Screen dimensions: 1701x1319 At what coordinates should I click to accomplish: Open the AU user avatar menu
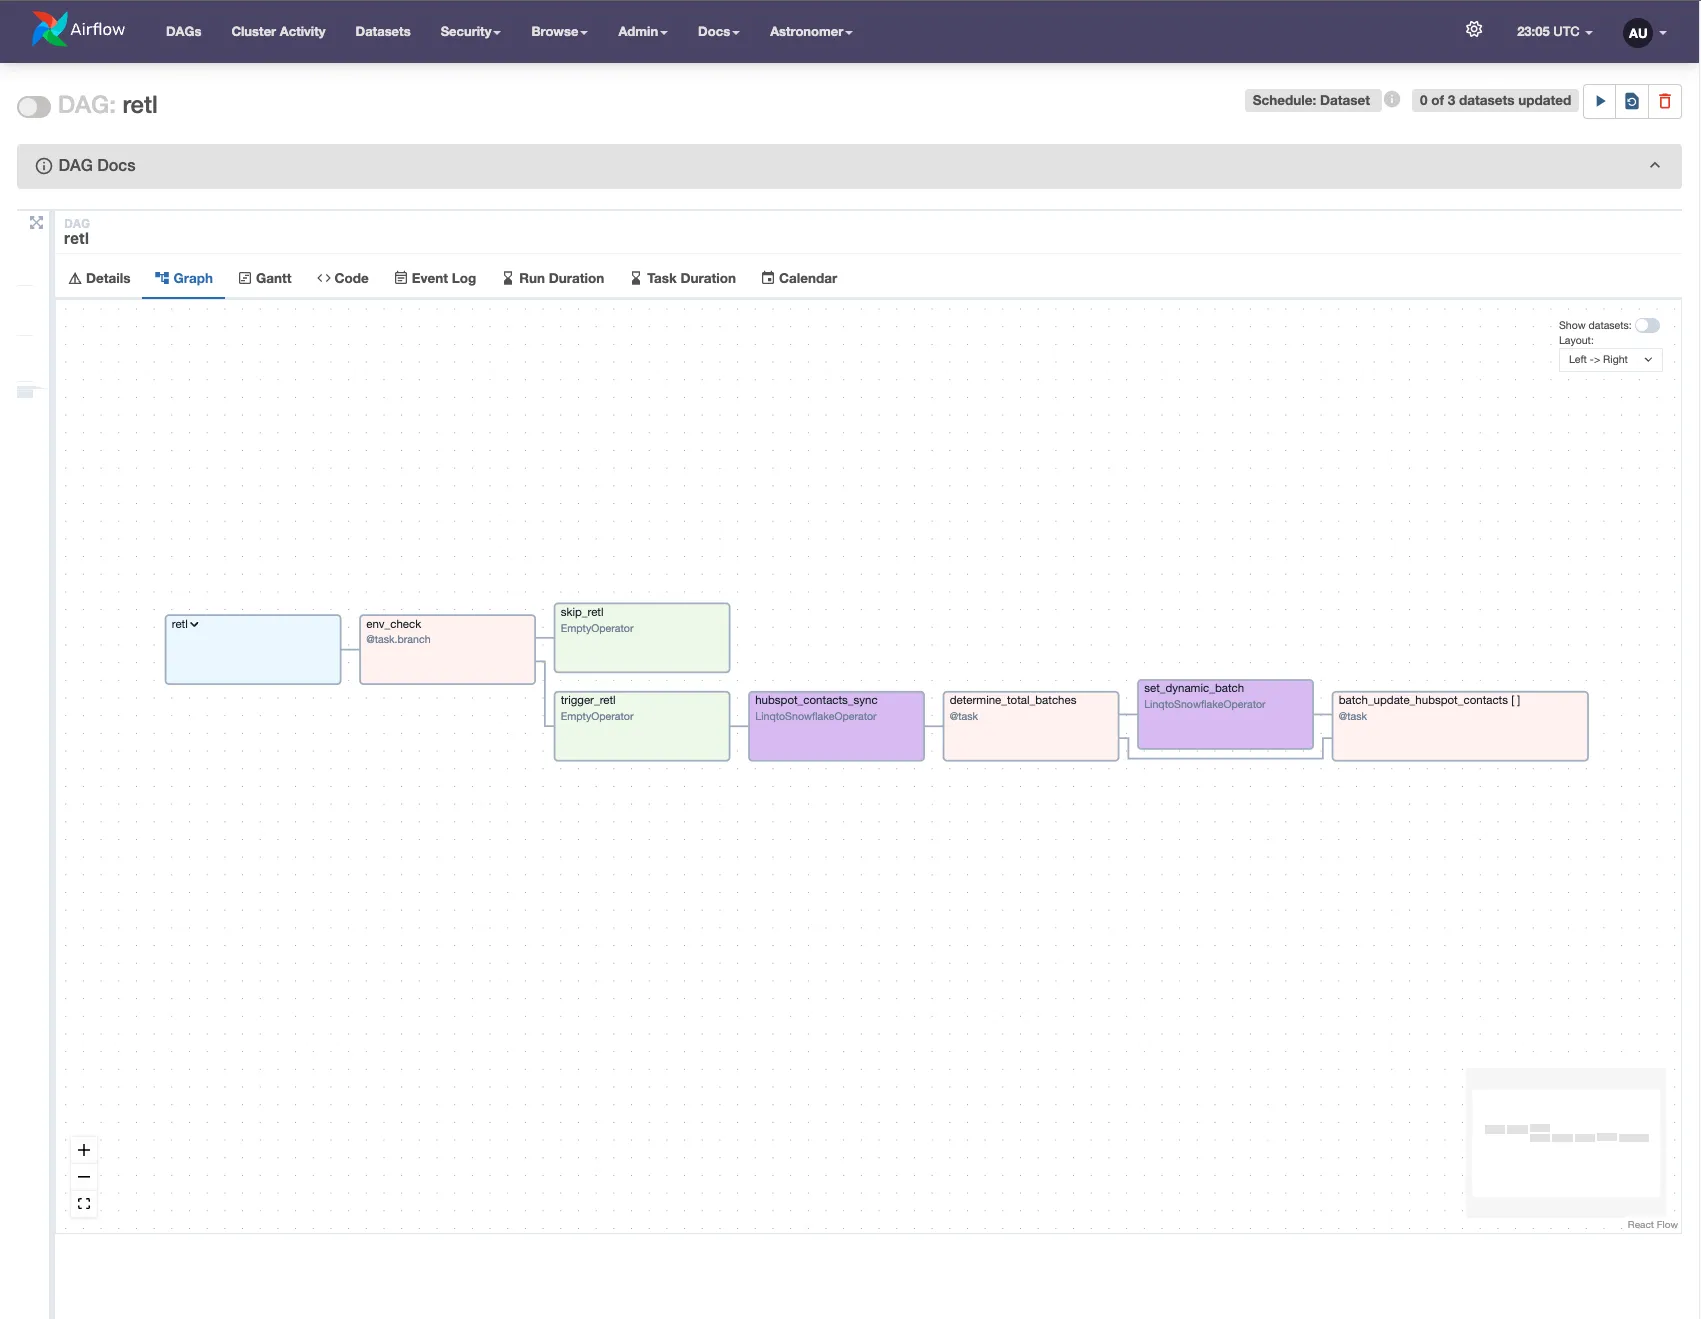tap(1645, 32)
